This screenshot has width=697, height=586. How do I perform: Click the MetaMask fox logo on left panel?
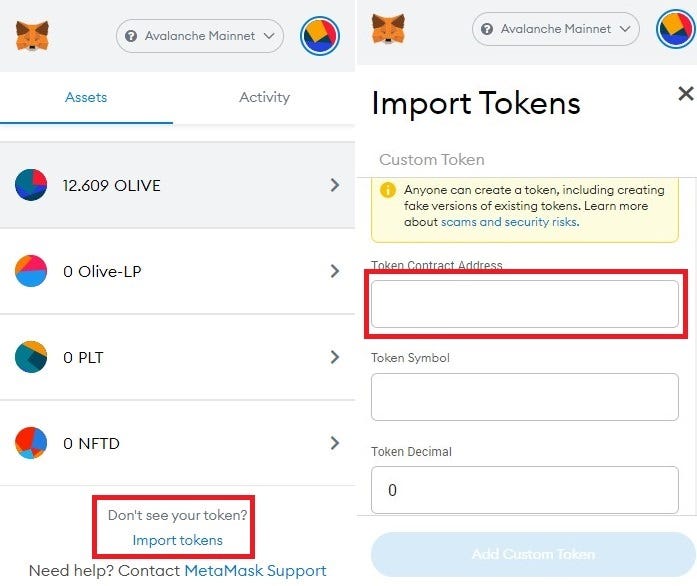coord(32,37)
